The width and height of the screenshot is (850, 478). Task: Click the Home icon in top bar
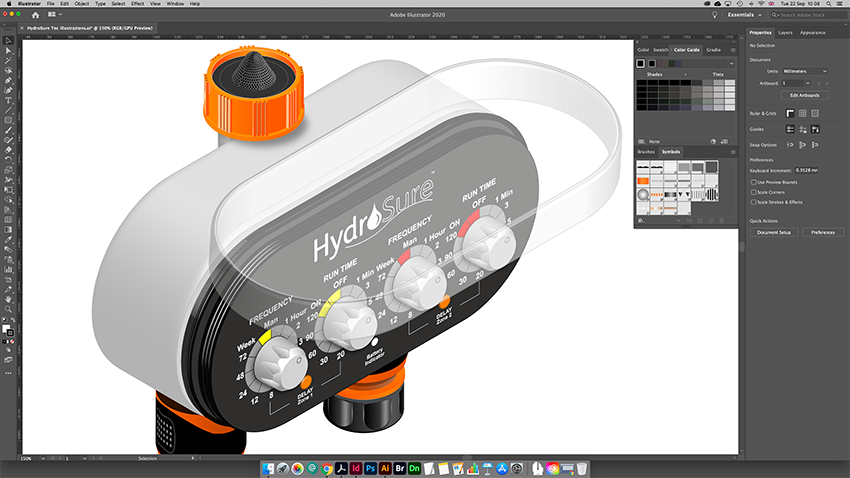35,15
